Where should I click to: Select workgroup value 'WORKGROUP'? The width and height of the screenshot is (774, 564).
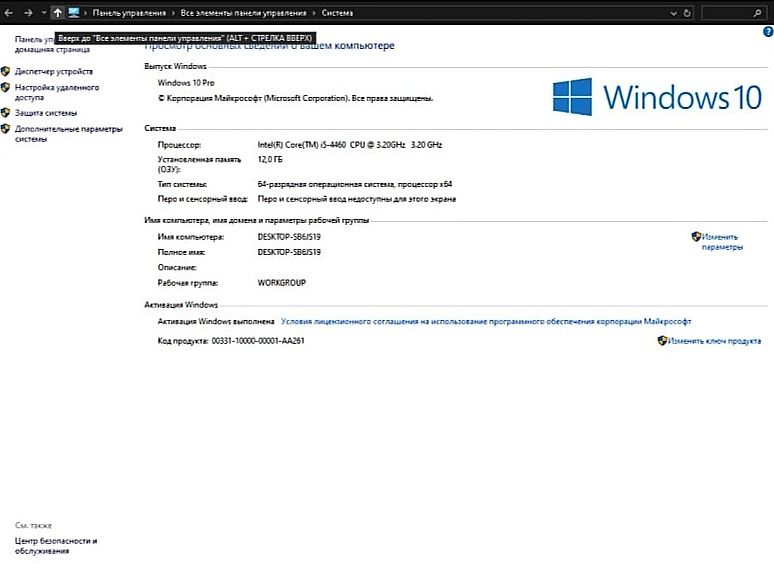(281, 283)
